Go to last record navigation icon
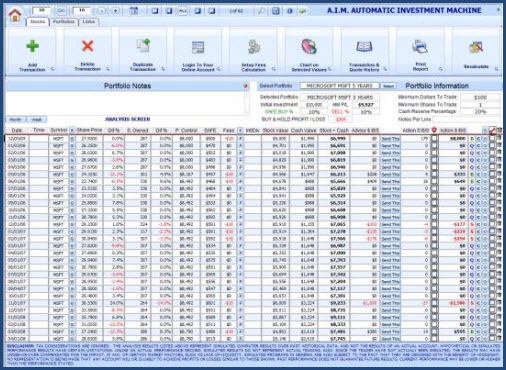Screen dimensions: 506x370 pyautogui.click(x=212, y=11)
